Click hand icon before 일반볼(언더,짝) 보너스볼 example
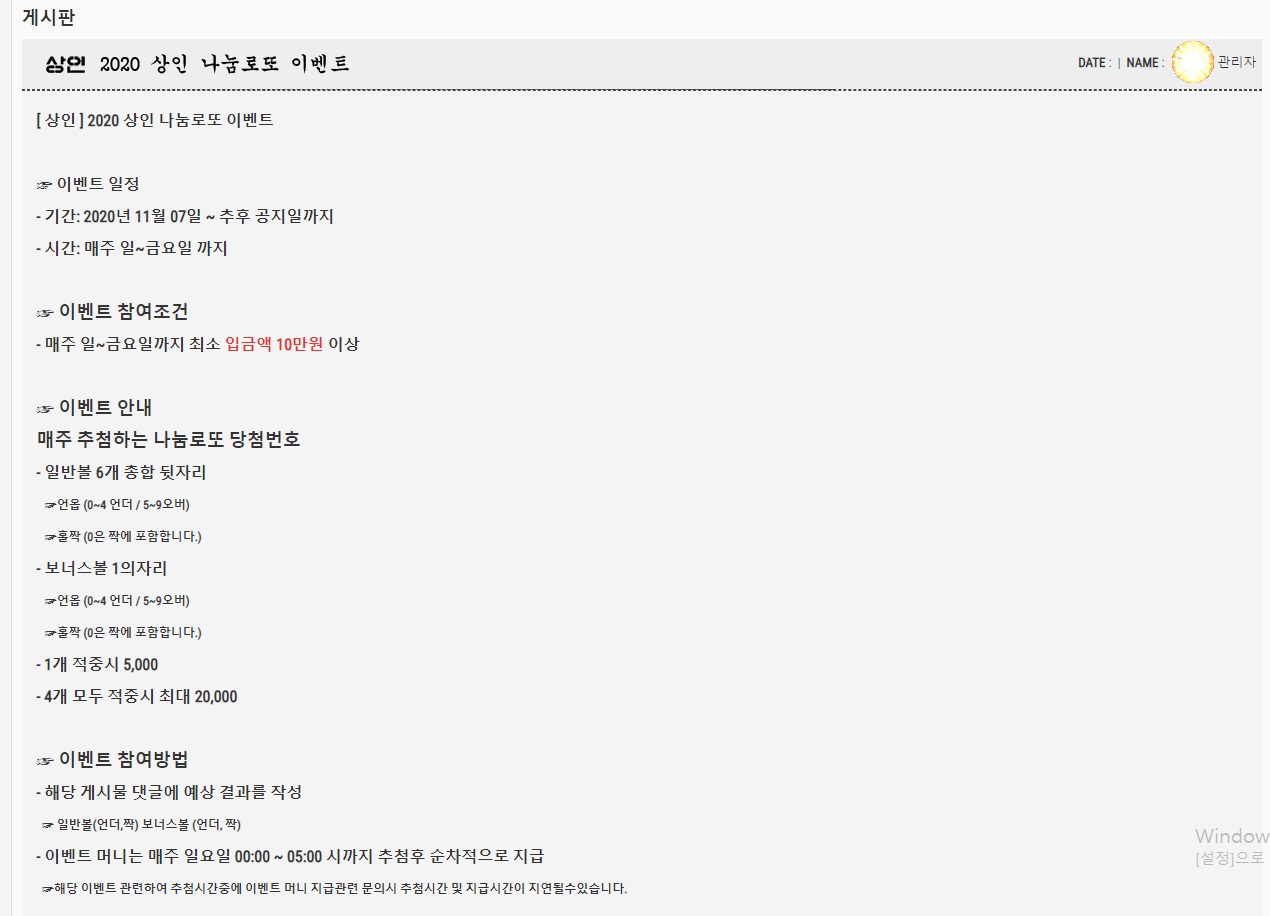The height and width of the screenshot is (916, 1270). pos(47,826)
